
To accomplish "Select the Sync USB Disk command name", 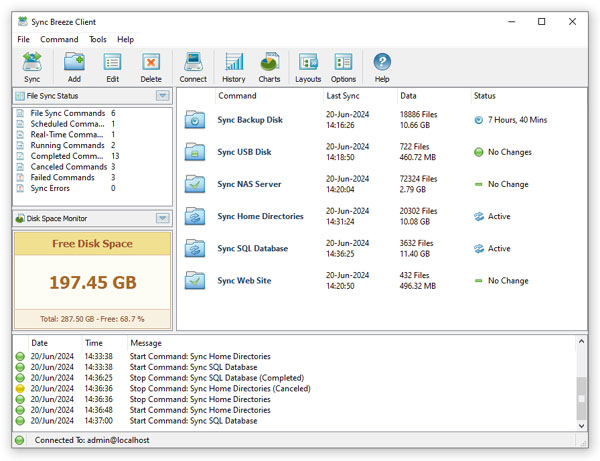I will click(x=244, y=152).
